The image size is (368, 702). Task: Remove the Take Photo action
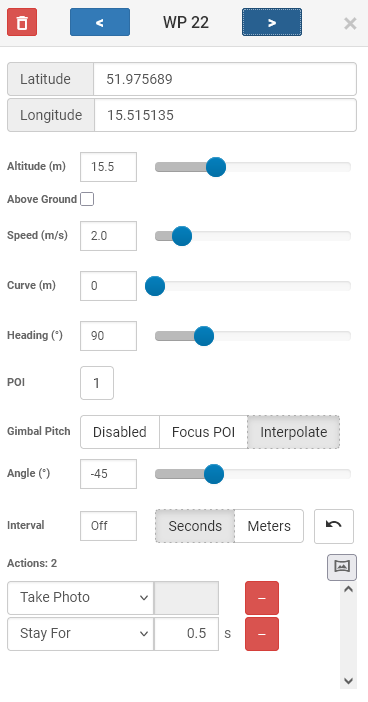pos(262,598)
